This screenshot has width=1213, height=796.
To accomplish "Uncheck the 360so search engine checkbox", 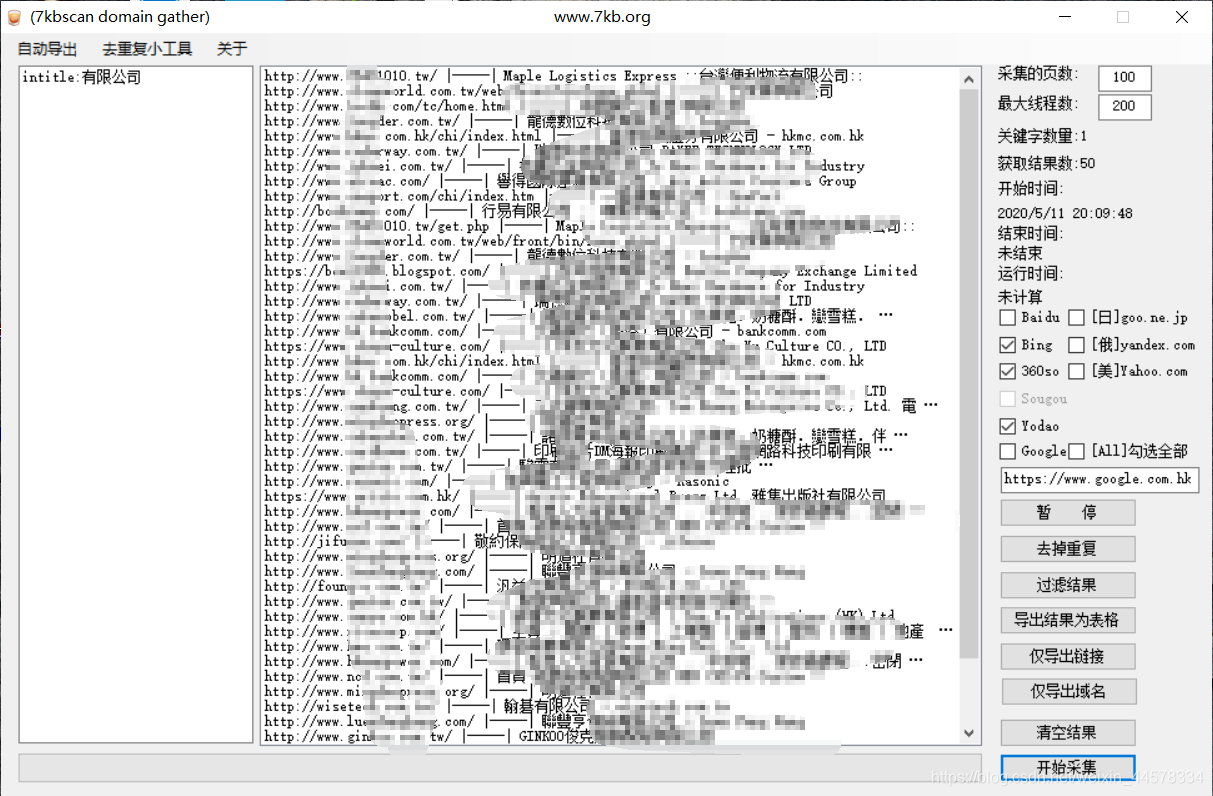I will tap(1008, 371).
